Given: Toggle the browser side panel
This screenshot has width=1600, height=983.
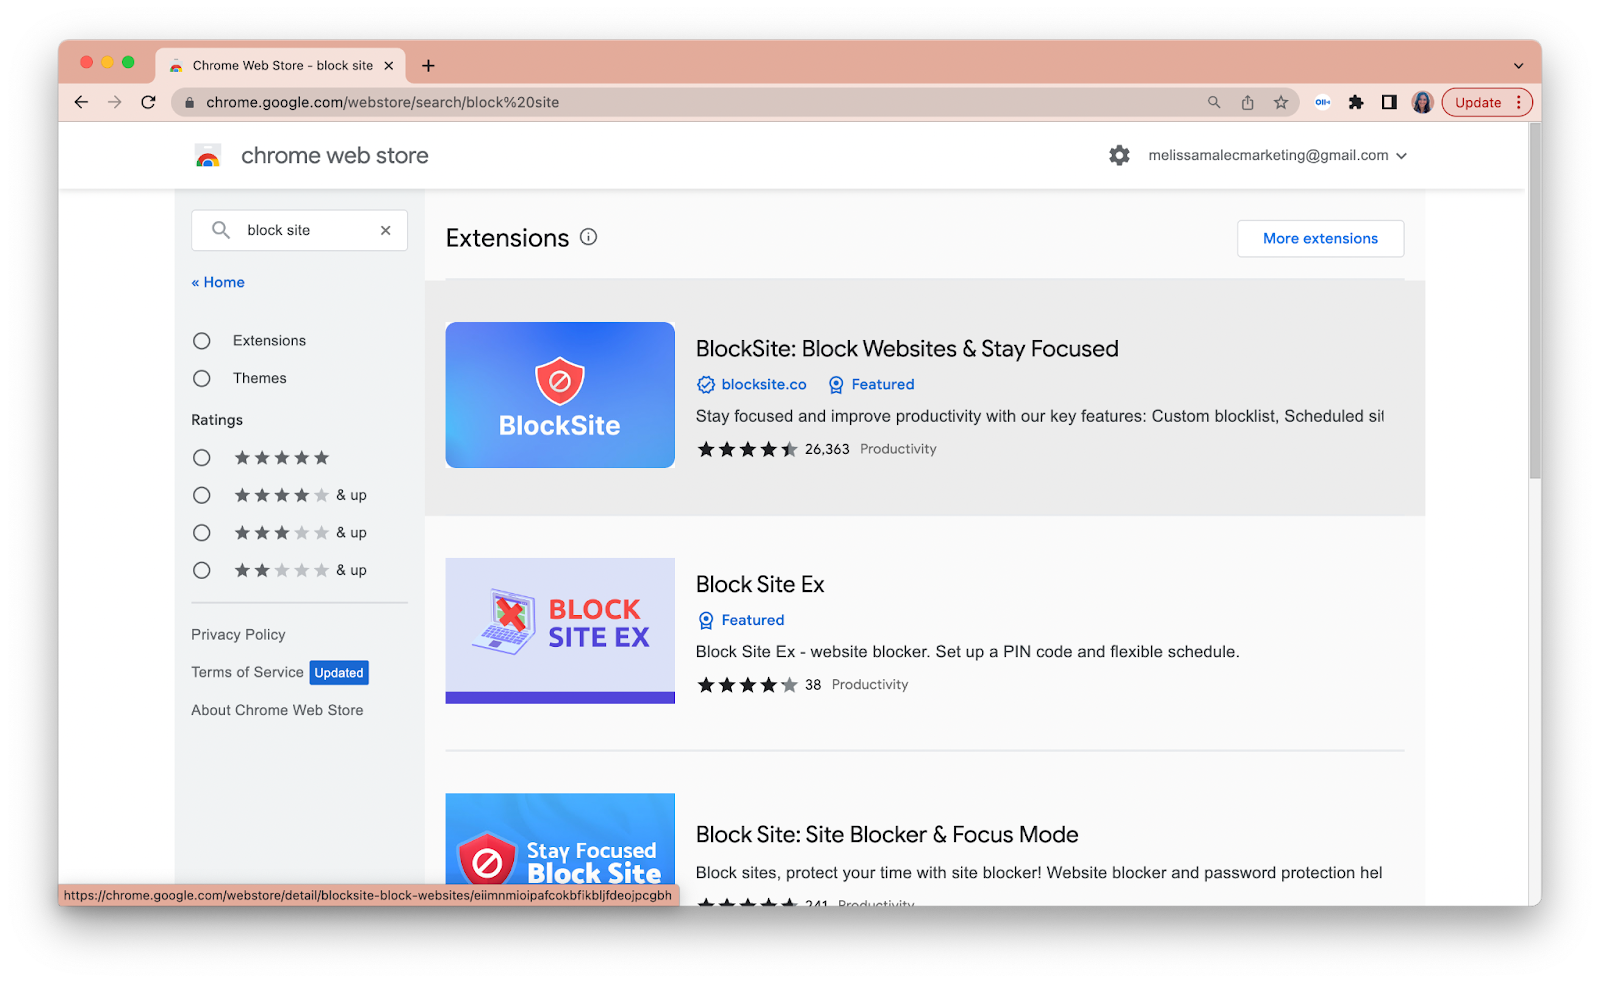Looking at the screenshot, I should (1389, 102).
